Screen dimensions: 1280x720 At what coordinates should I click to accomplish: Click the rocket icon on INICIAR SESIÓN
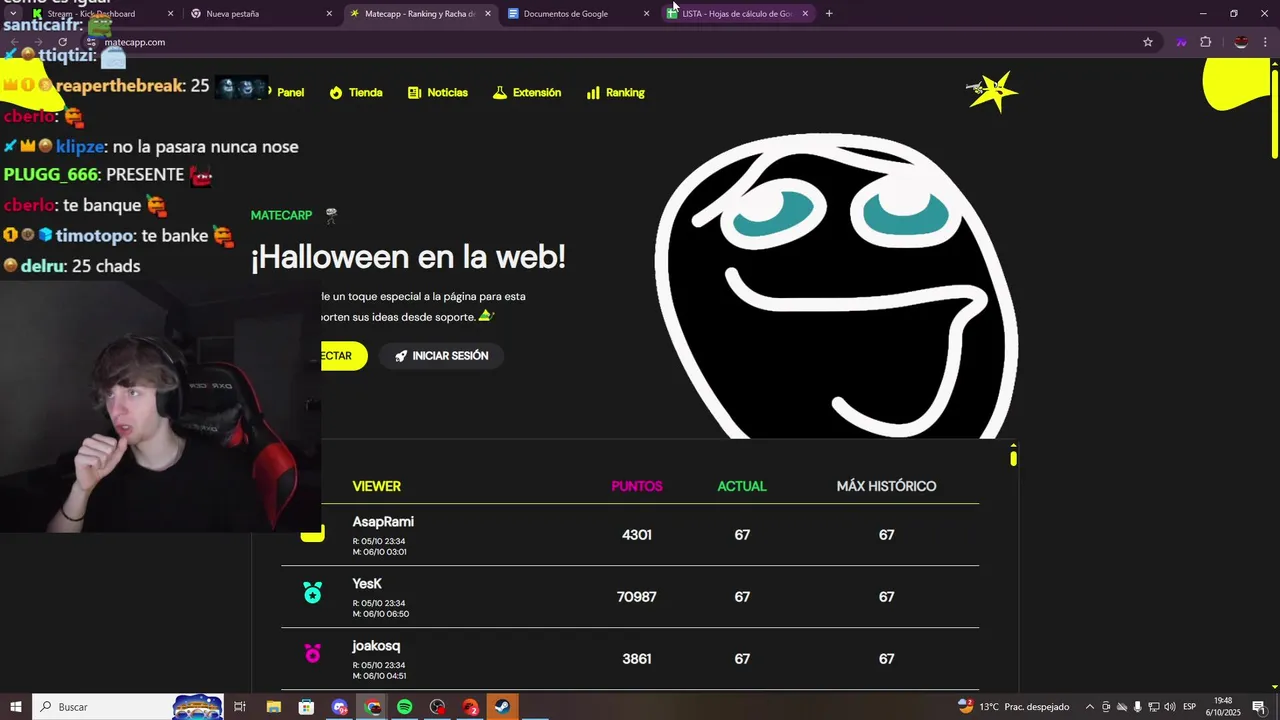[401, 356]
